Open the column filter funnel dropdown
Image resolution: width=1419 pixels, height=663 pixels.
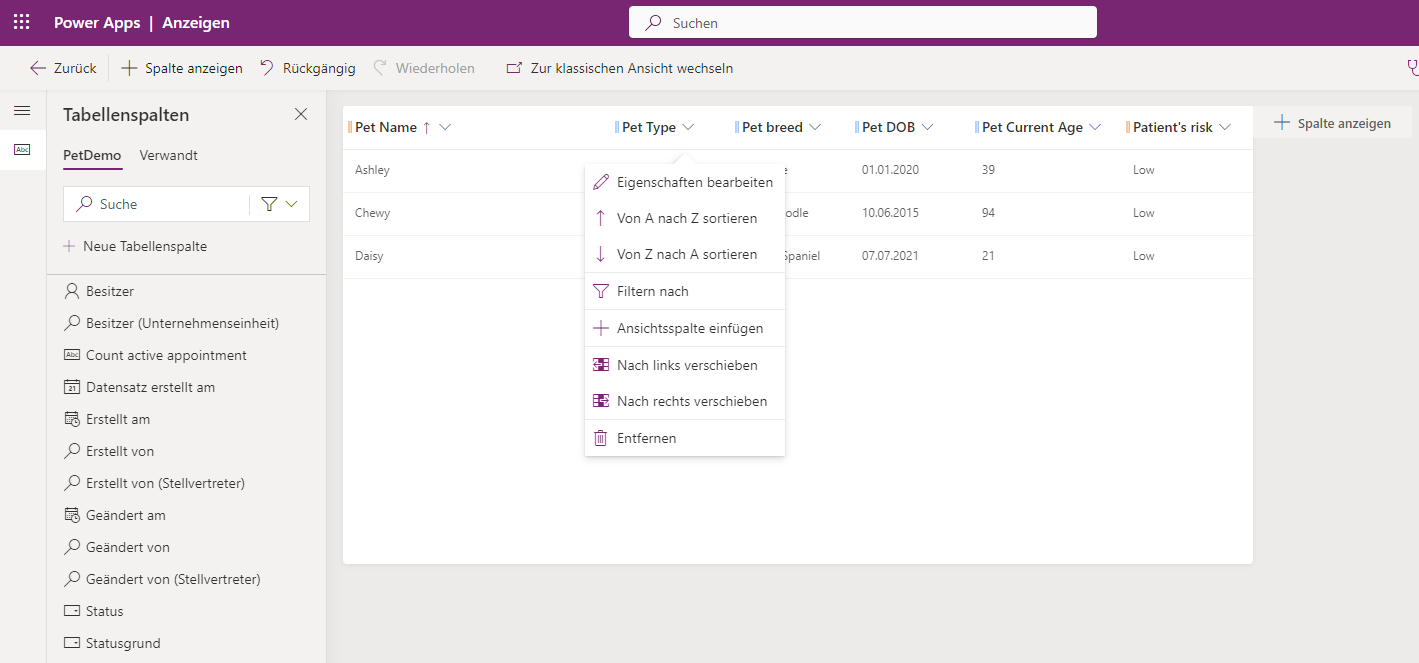[x=279, y=204]
